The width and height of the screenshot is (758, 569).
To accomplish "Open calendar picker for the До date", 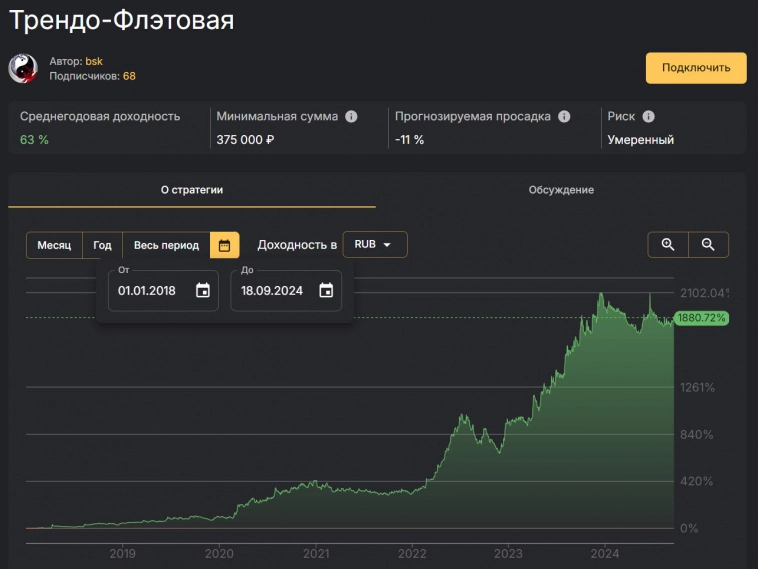I will tap(326, 291).
